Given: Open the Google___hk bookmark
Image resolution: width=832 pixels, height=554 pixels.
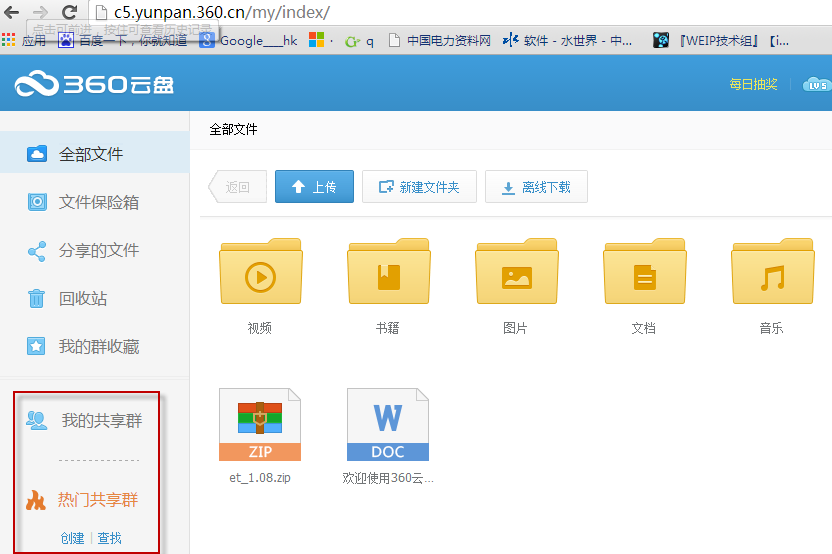Looking at the screenshot, I should (248, 40).
